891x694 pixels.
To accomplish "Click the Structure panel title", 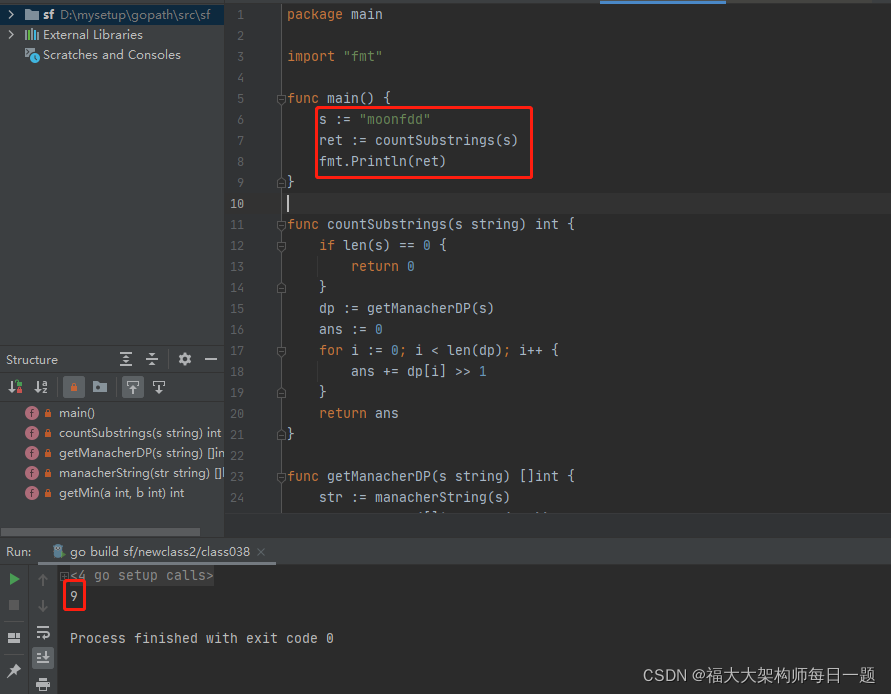I will [32, 360].
